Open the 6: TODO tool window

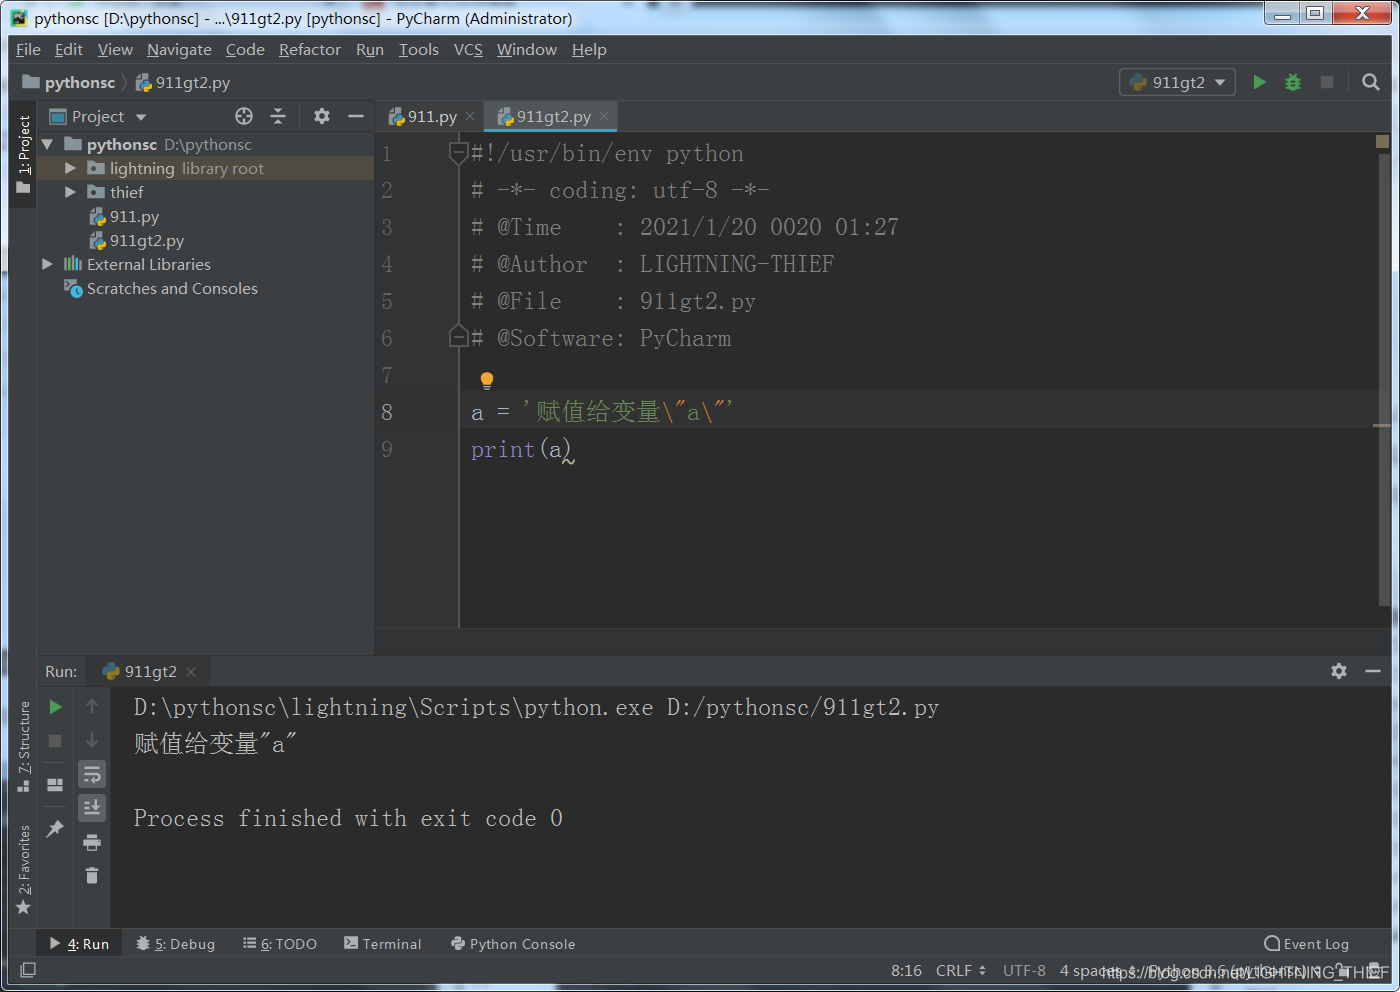click(280, 943)
